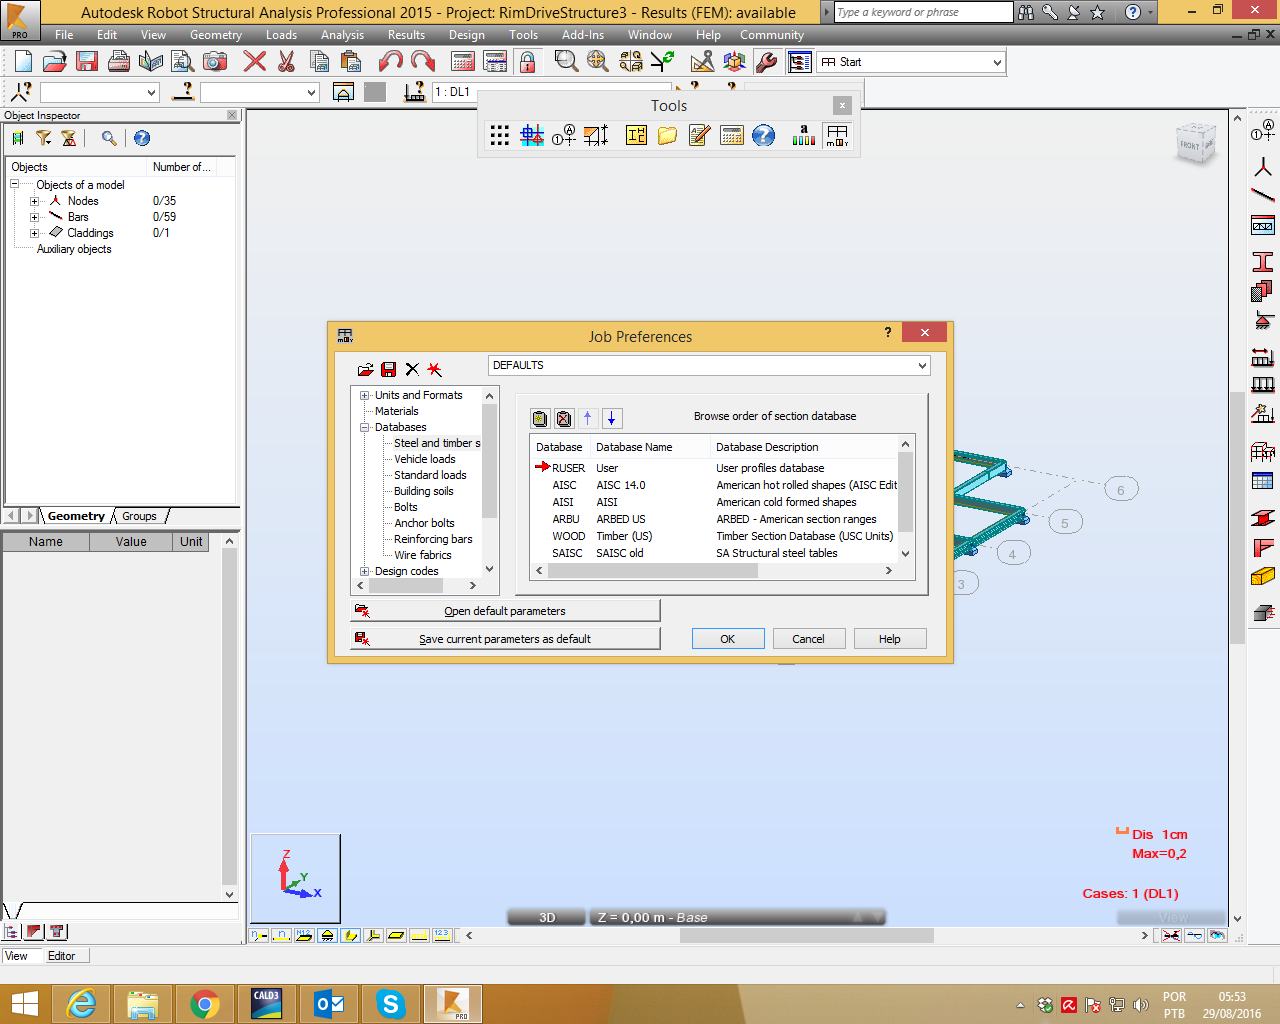Click the Chapter Management pencil icon in Tools palette
The image size is (1280, 1024).
point(699,135)
